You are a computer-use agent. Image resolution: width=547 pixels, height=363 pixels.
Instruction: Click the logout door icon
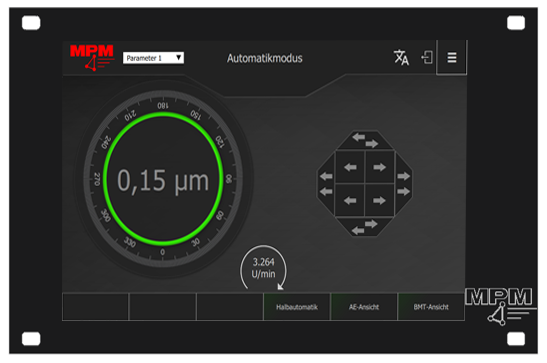coord(427,58)
